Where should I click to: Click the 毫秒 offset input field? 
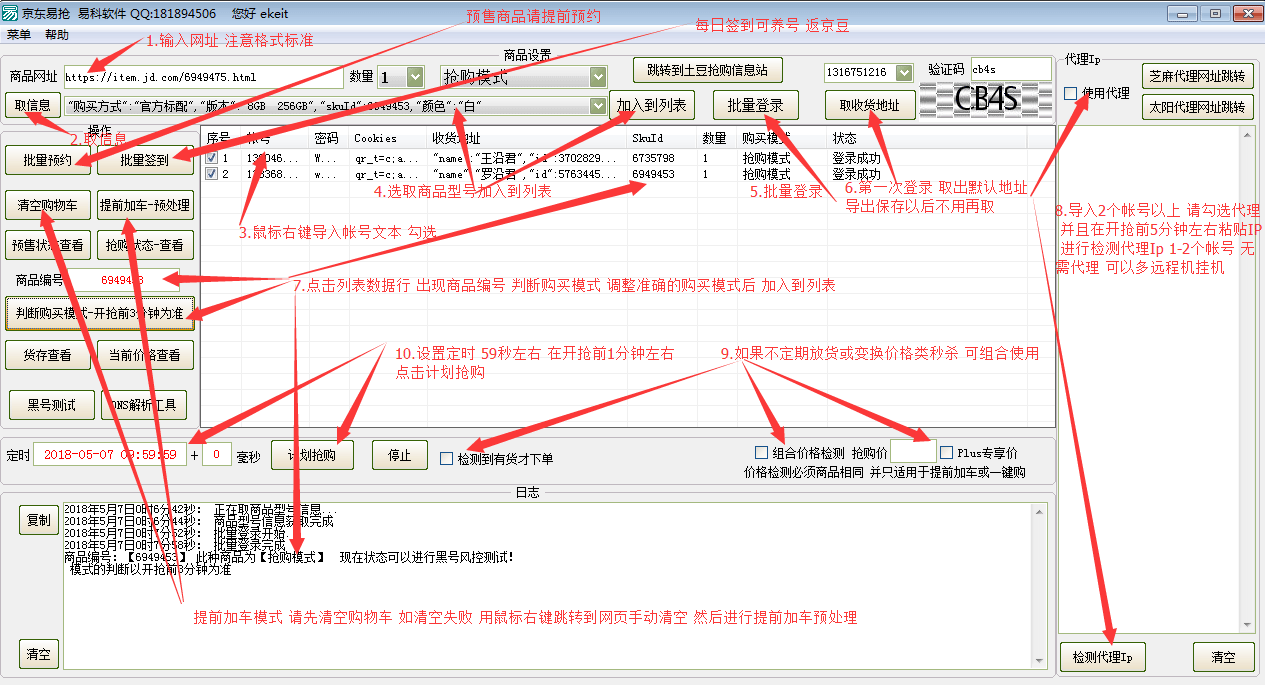click(217, 455)
